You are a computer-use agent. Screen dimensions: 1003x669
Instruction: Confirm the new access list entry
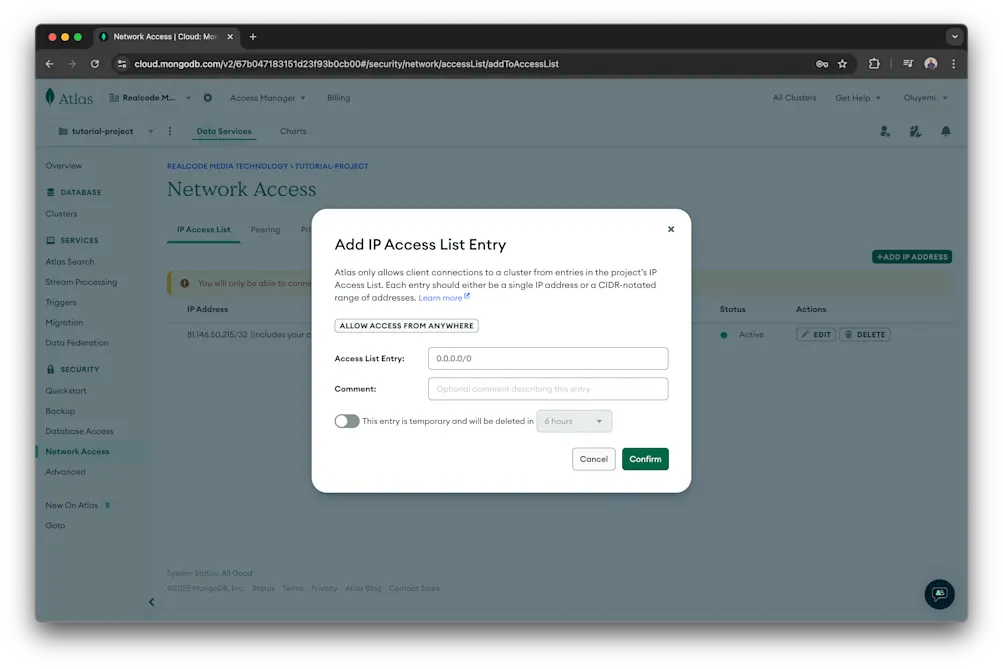(645, 458)
